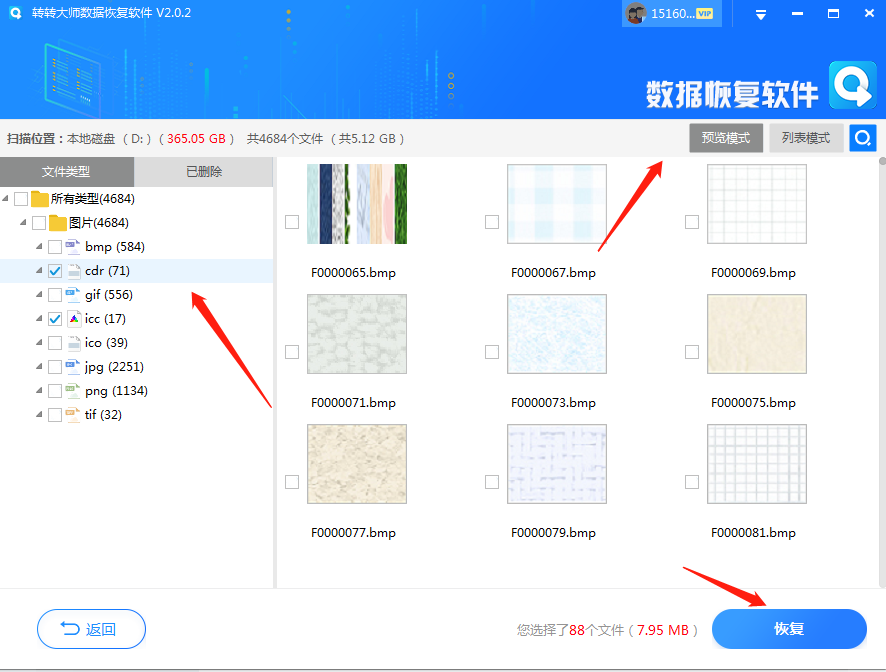This screenshot has width=886, height=672.
Task: Collapse the 图片 tree node
Action: (22, 223)
